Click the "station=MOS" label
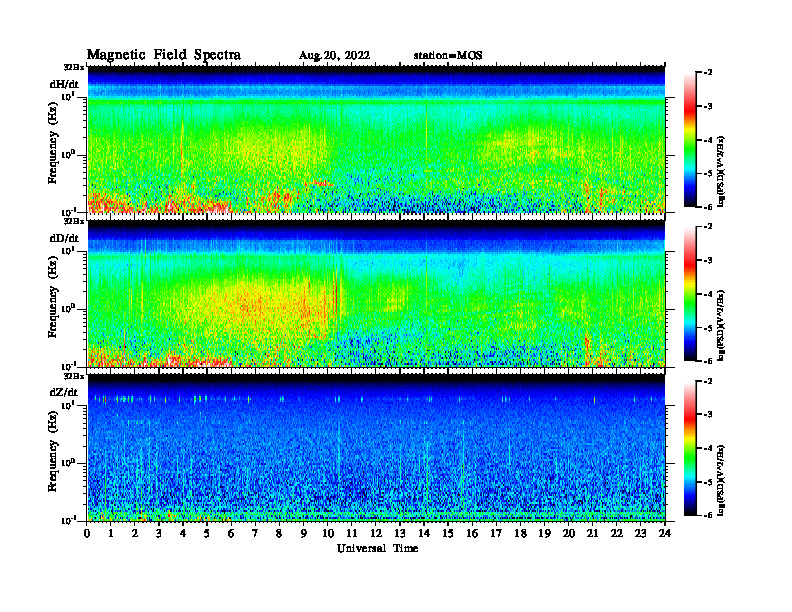Screen dimensions: 792x612 click(x=448, y=56)
